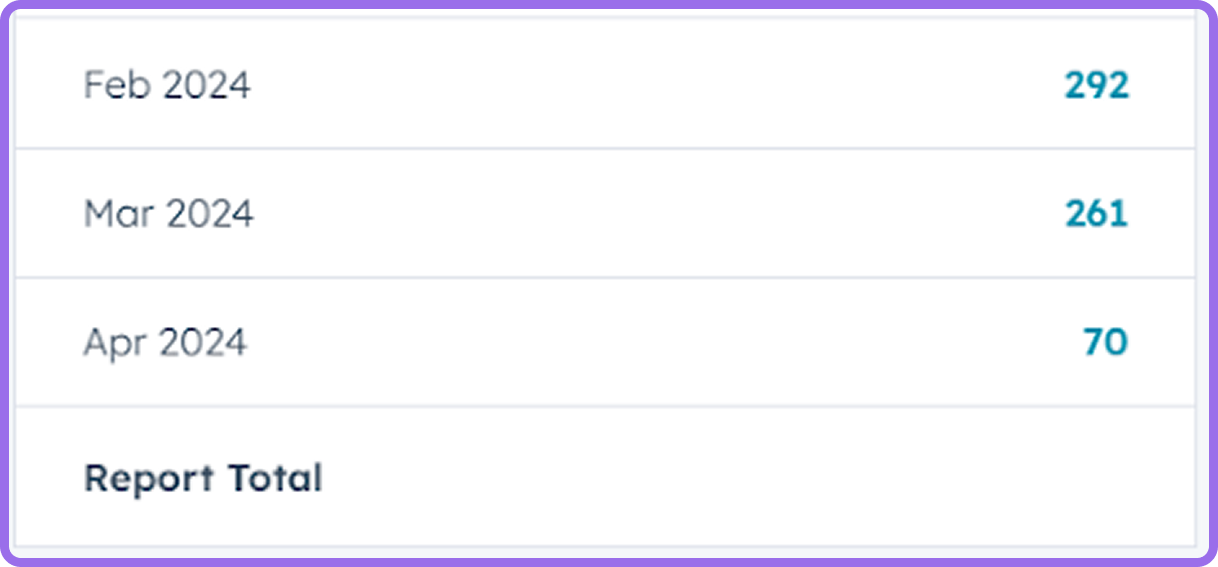Click empty space in Apr 2024 row
1218x567 pixels.
pyautogui.click(x=660, y=342)
